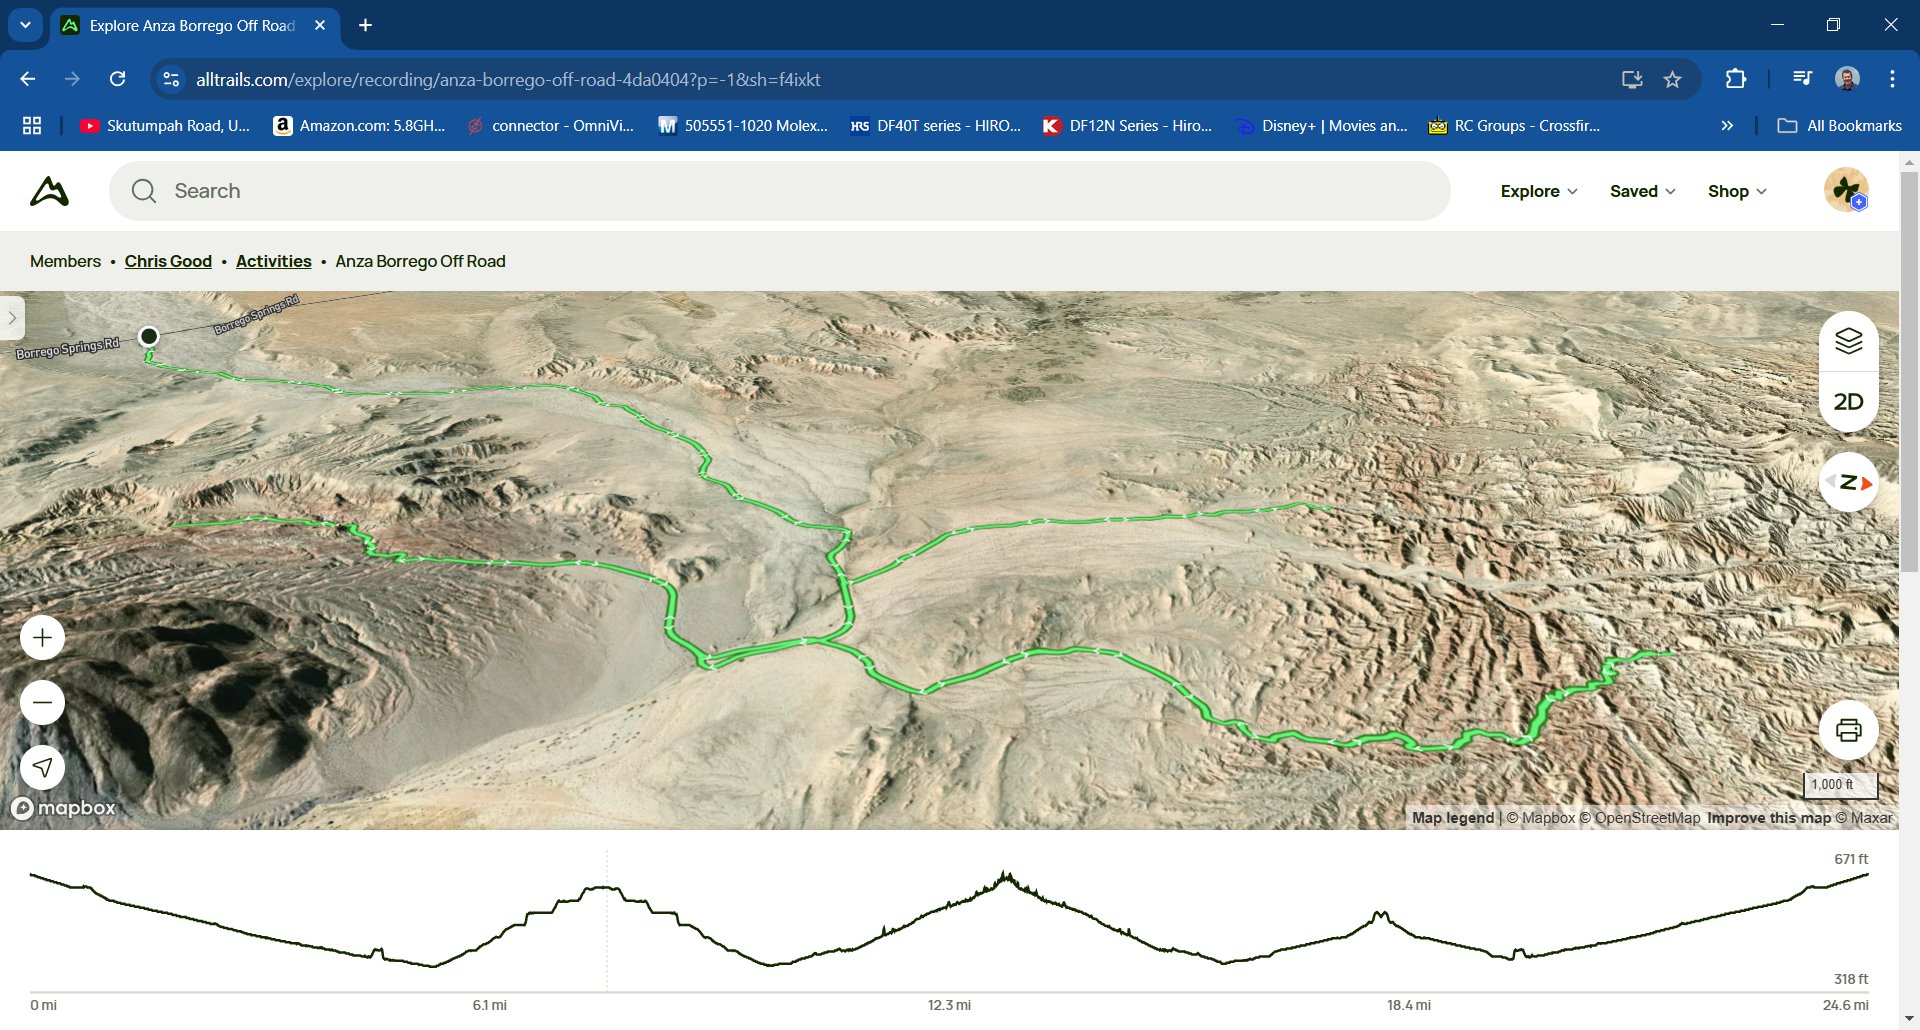Select the Explore Anza Borrego browser tab
This screenshot has width=1920, height=1030.
pos(190,25)
